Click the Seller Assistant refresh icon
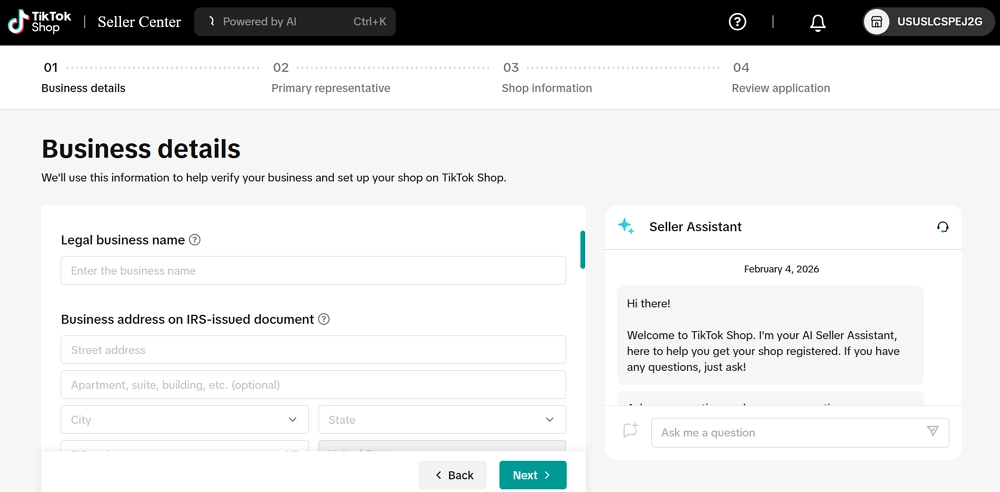Image resolution: width=1000 pixels, height=492 pixels. [942, 227]
